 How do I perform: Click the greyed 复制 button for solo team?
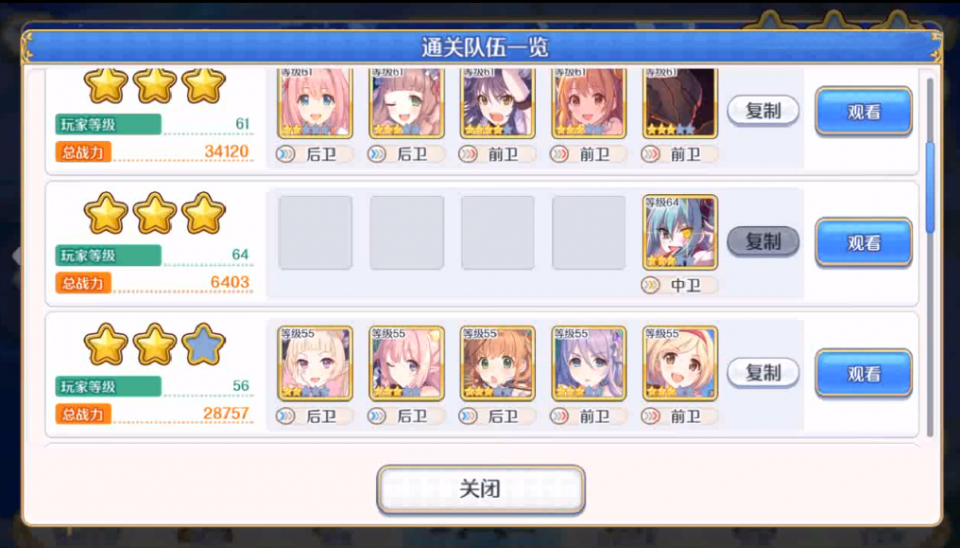(763, 241)
